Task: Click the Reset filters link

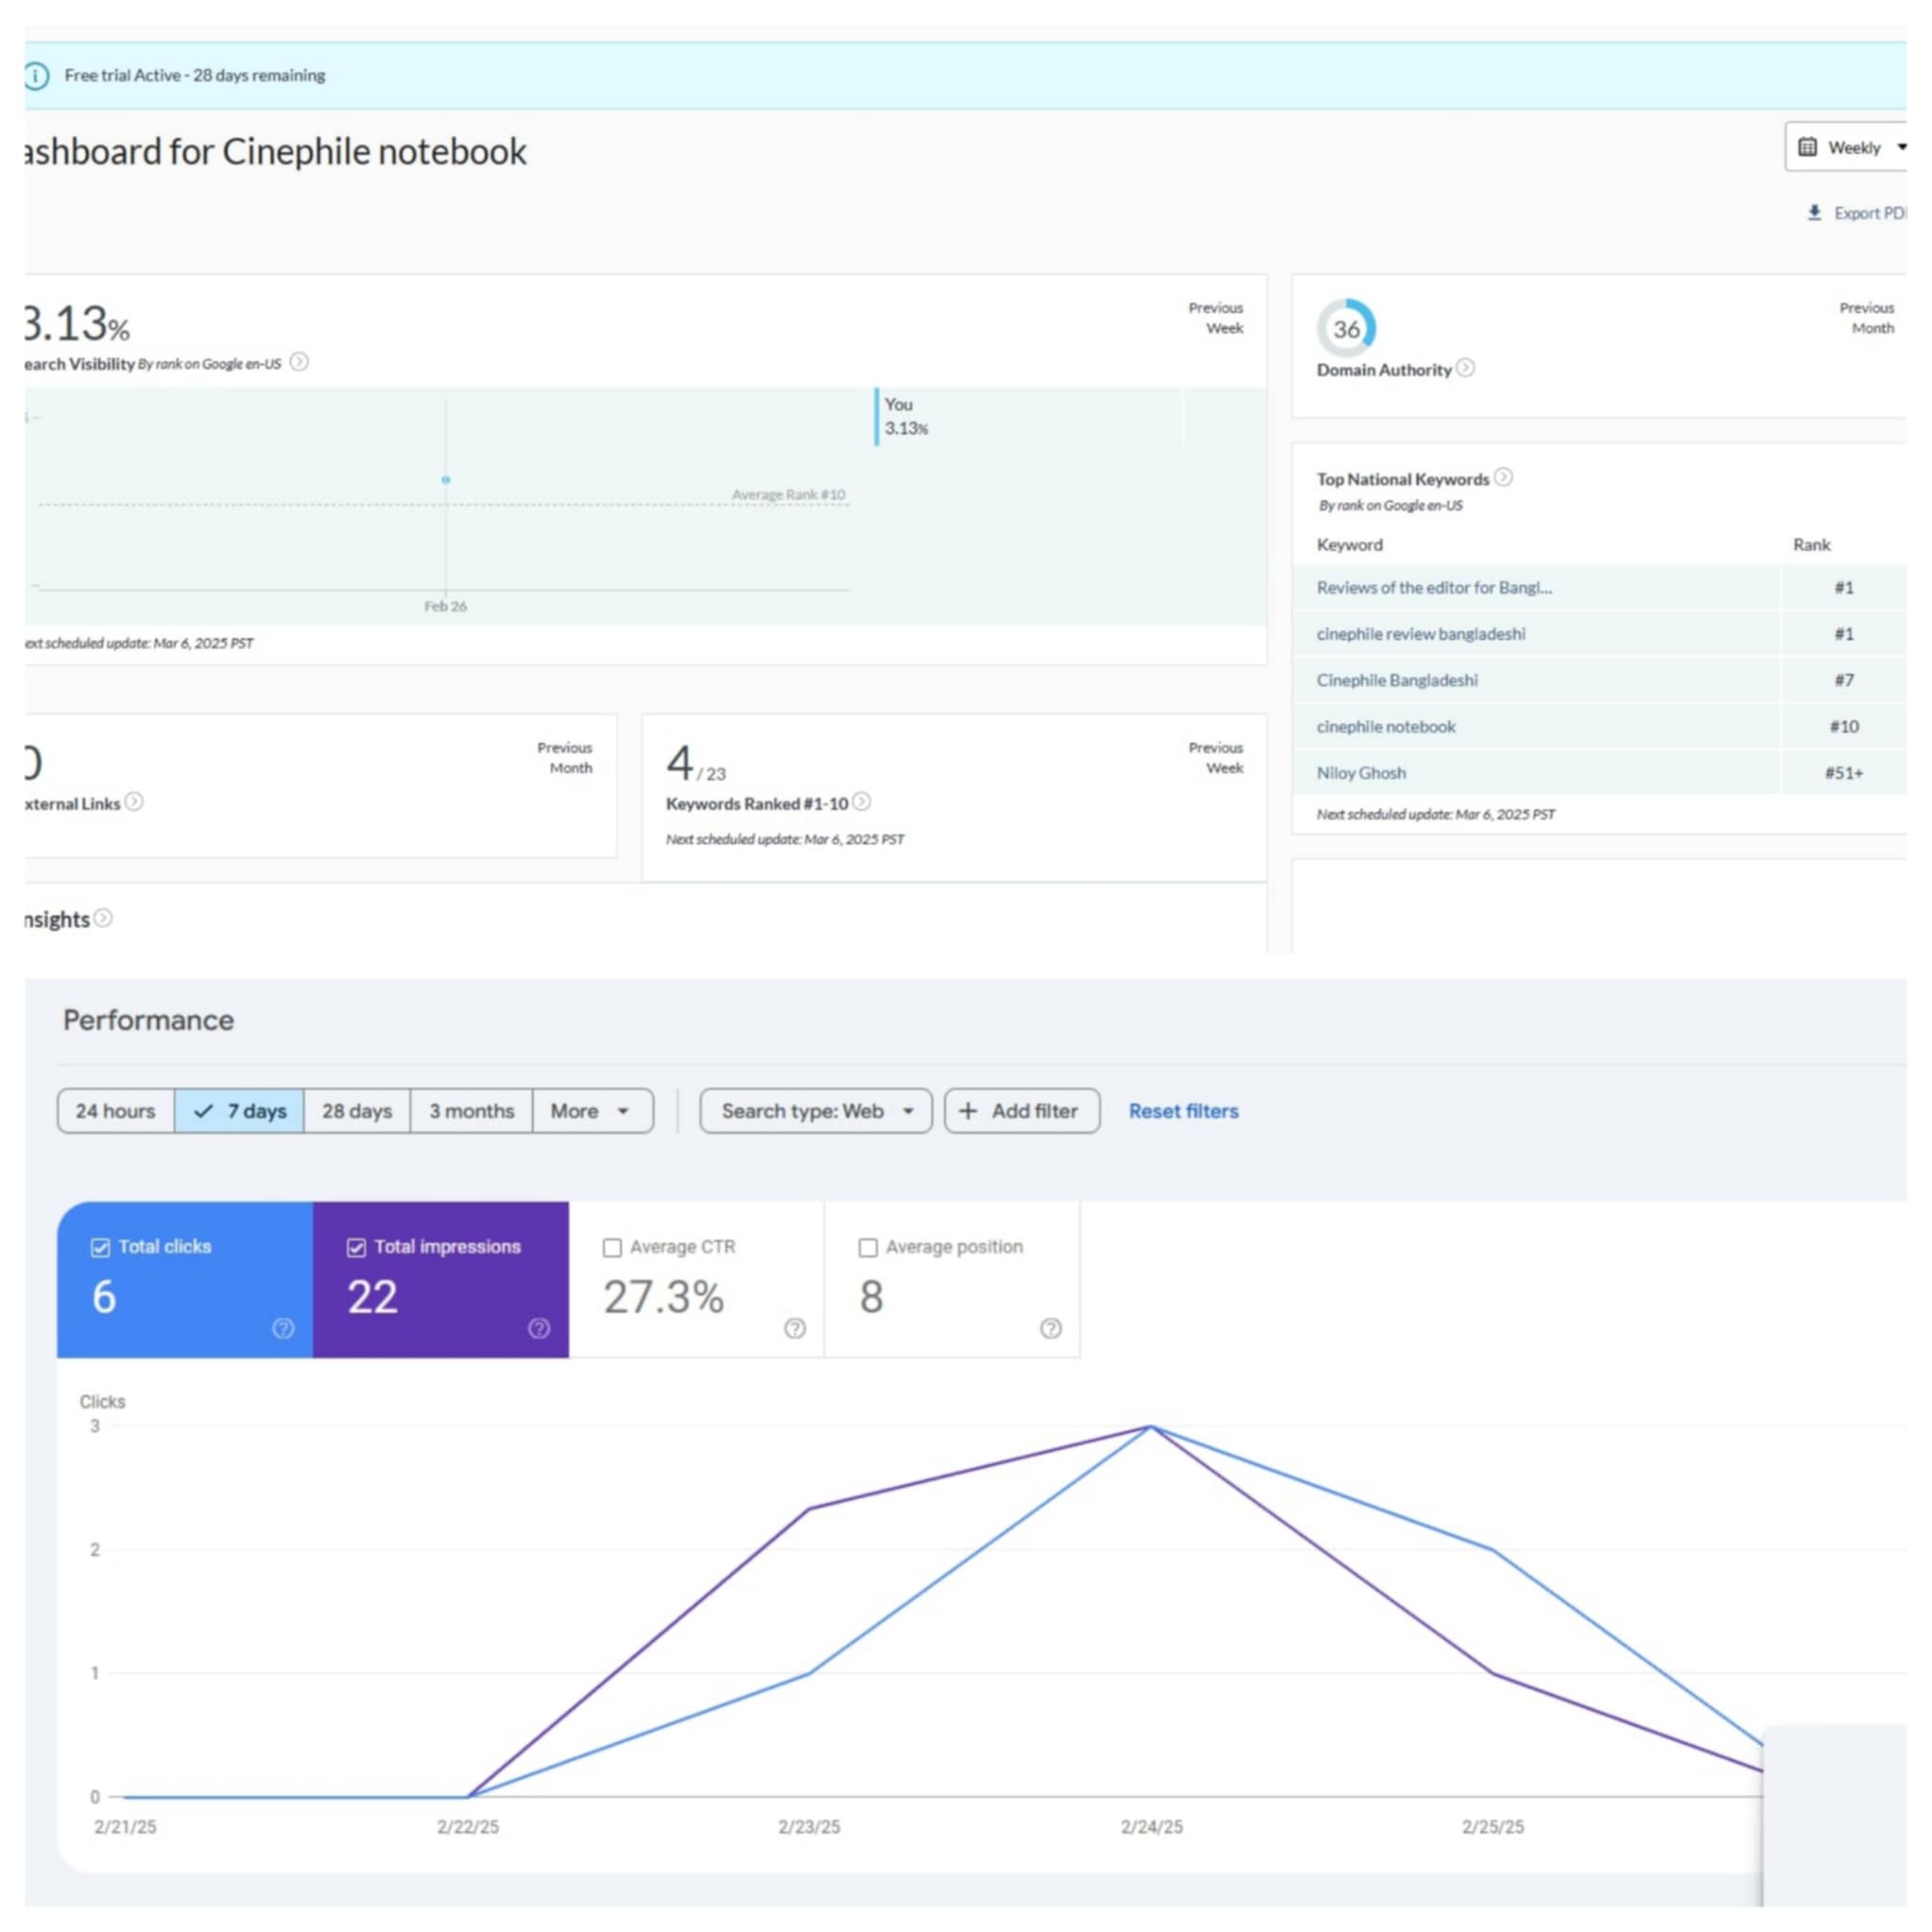Action: [1183, 1111]
